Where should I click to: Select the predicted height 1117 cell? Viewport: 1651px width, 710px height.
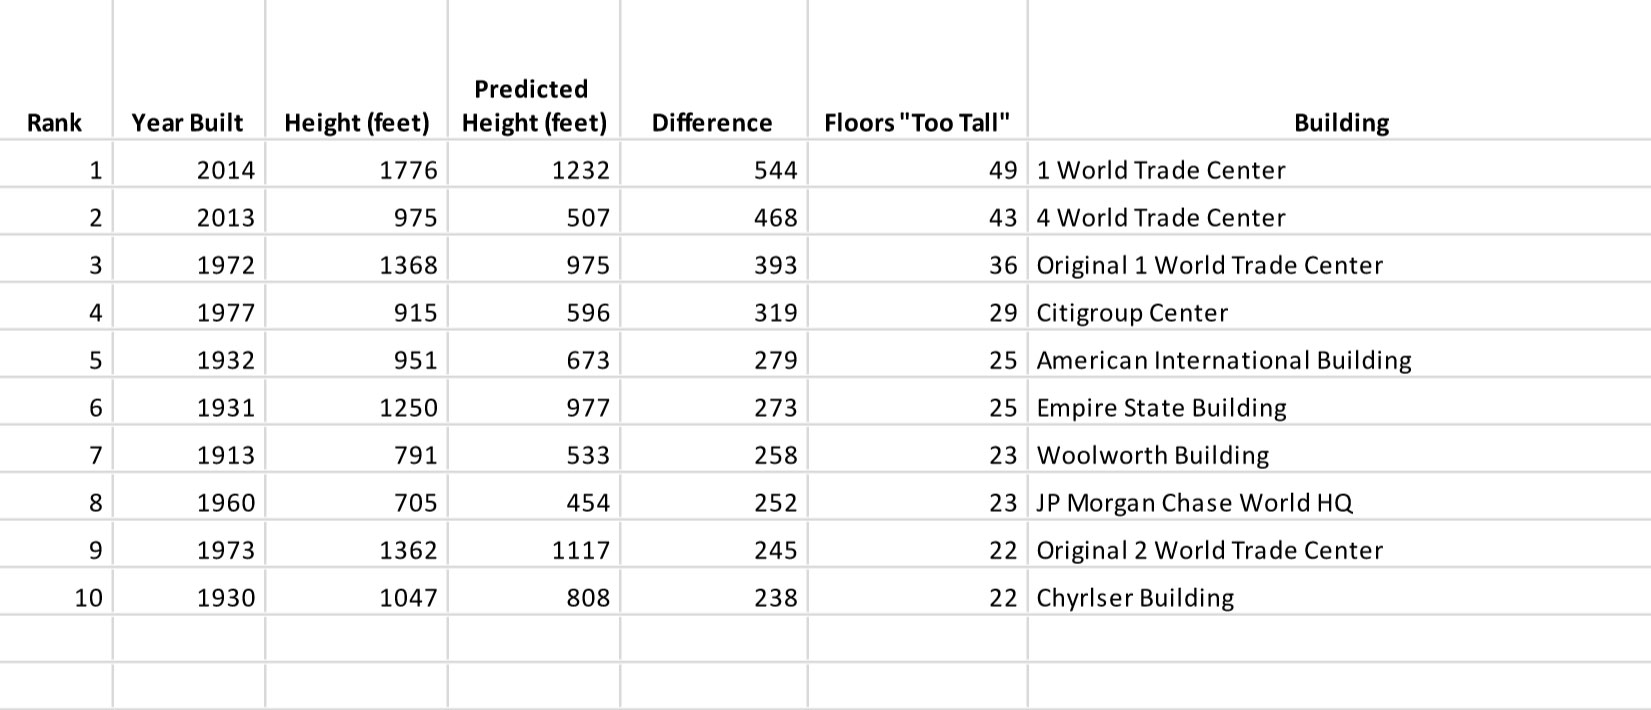click(x=534, y=550)
